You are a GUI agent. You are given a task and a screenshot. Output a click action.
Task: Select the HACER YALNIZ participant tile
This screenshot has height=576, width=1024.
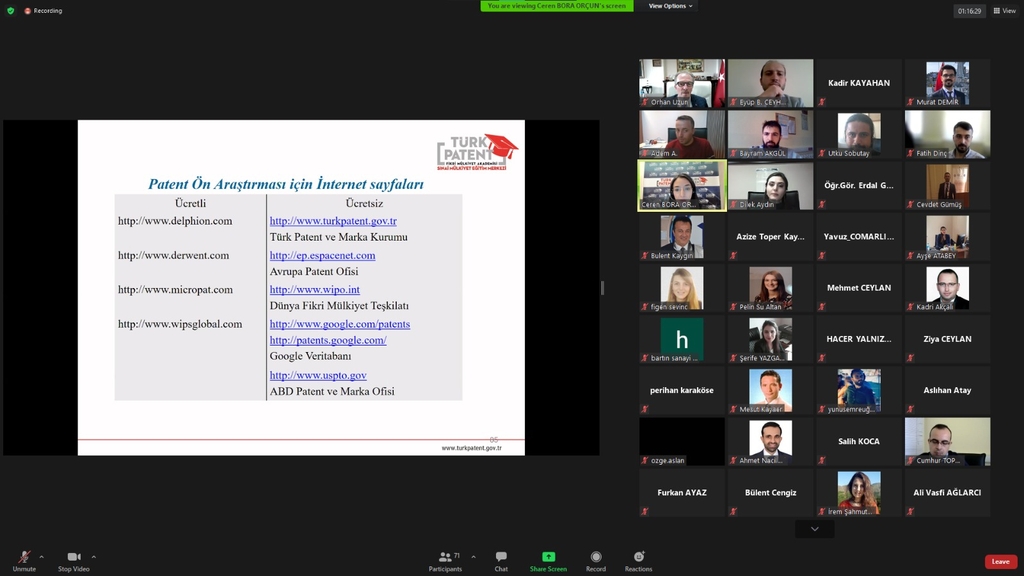(859, 339)
